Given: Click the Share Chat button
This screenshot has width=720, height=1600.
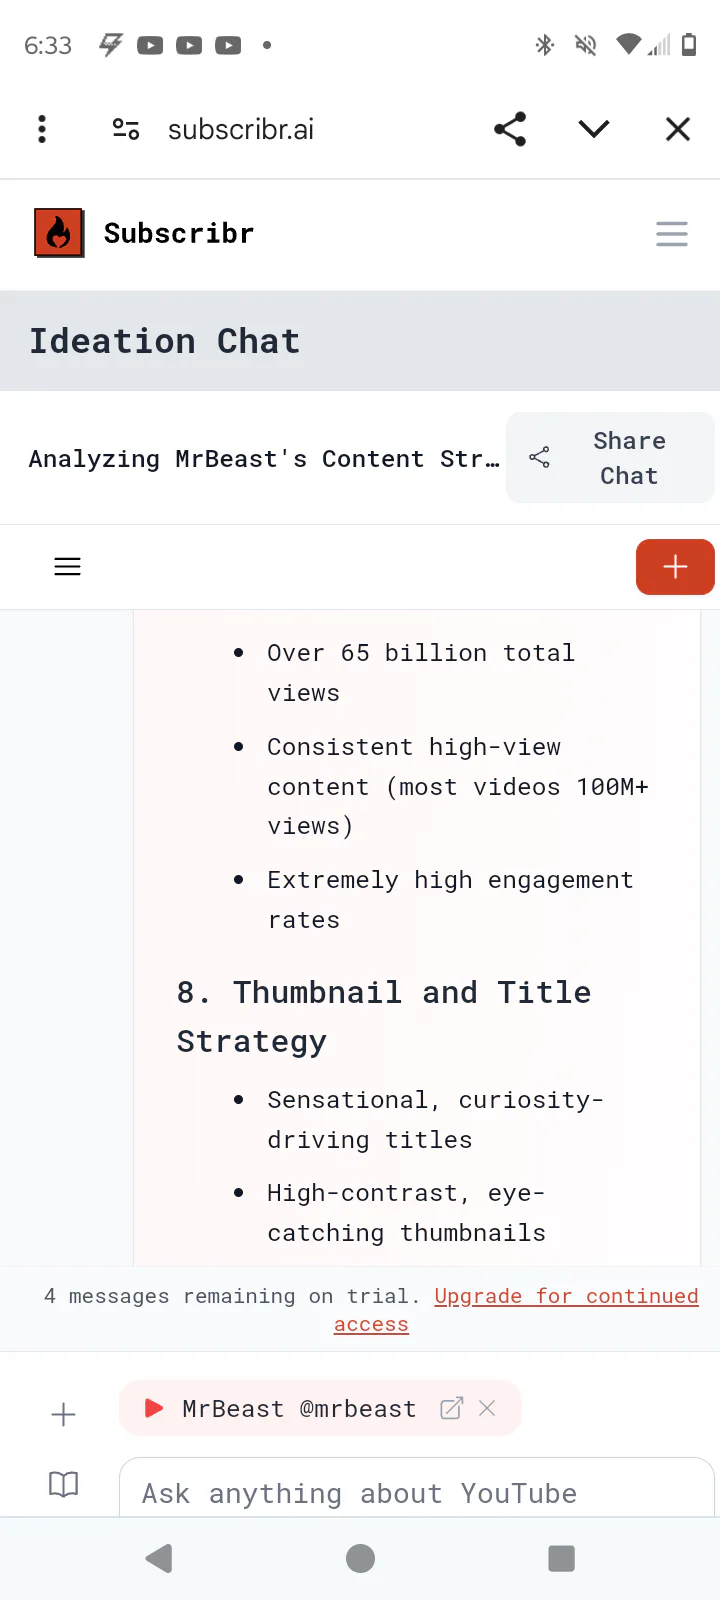Looking at the screenshot, I should (x=610, y=458).
